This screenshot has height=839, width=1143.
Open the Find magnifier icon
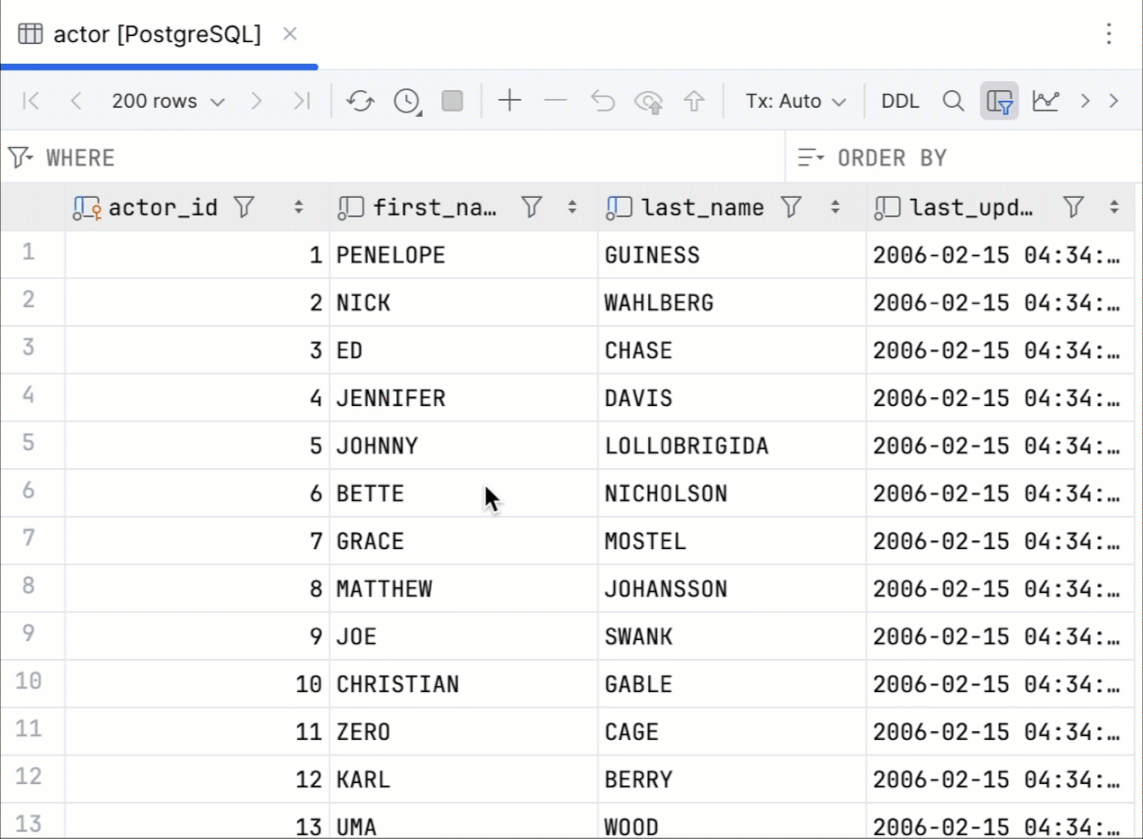point(953,101)
